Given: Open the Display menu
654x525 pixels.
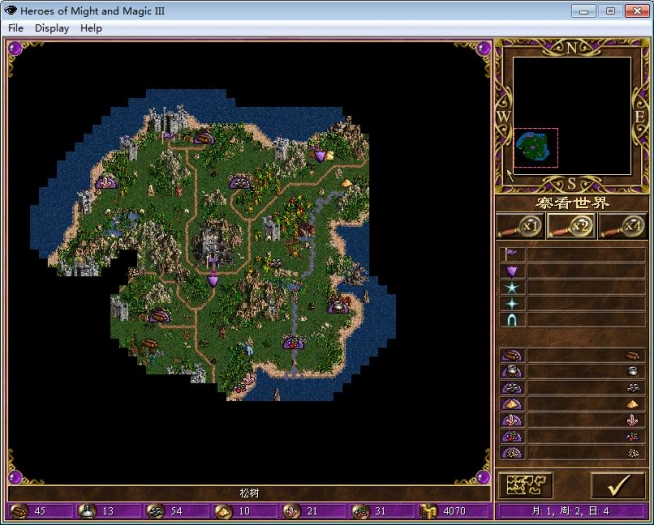Looking at the screenshot, I should [52, 28].
